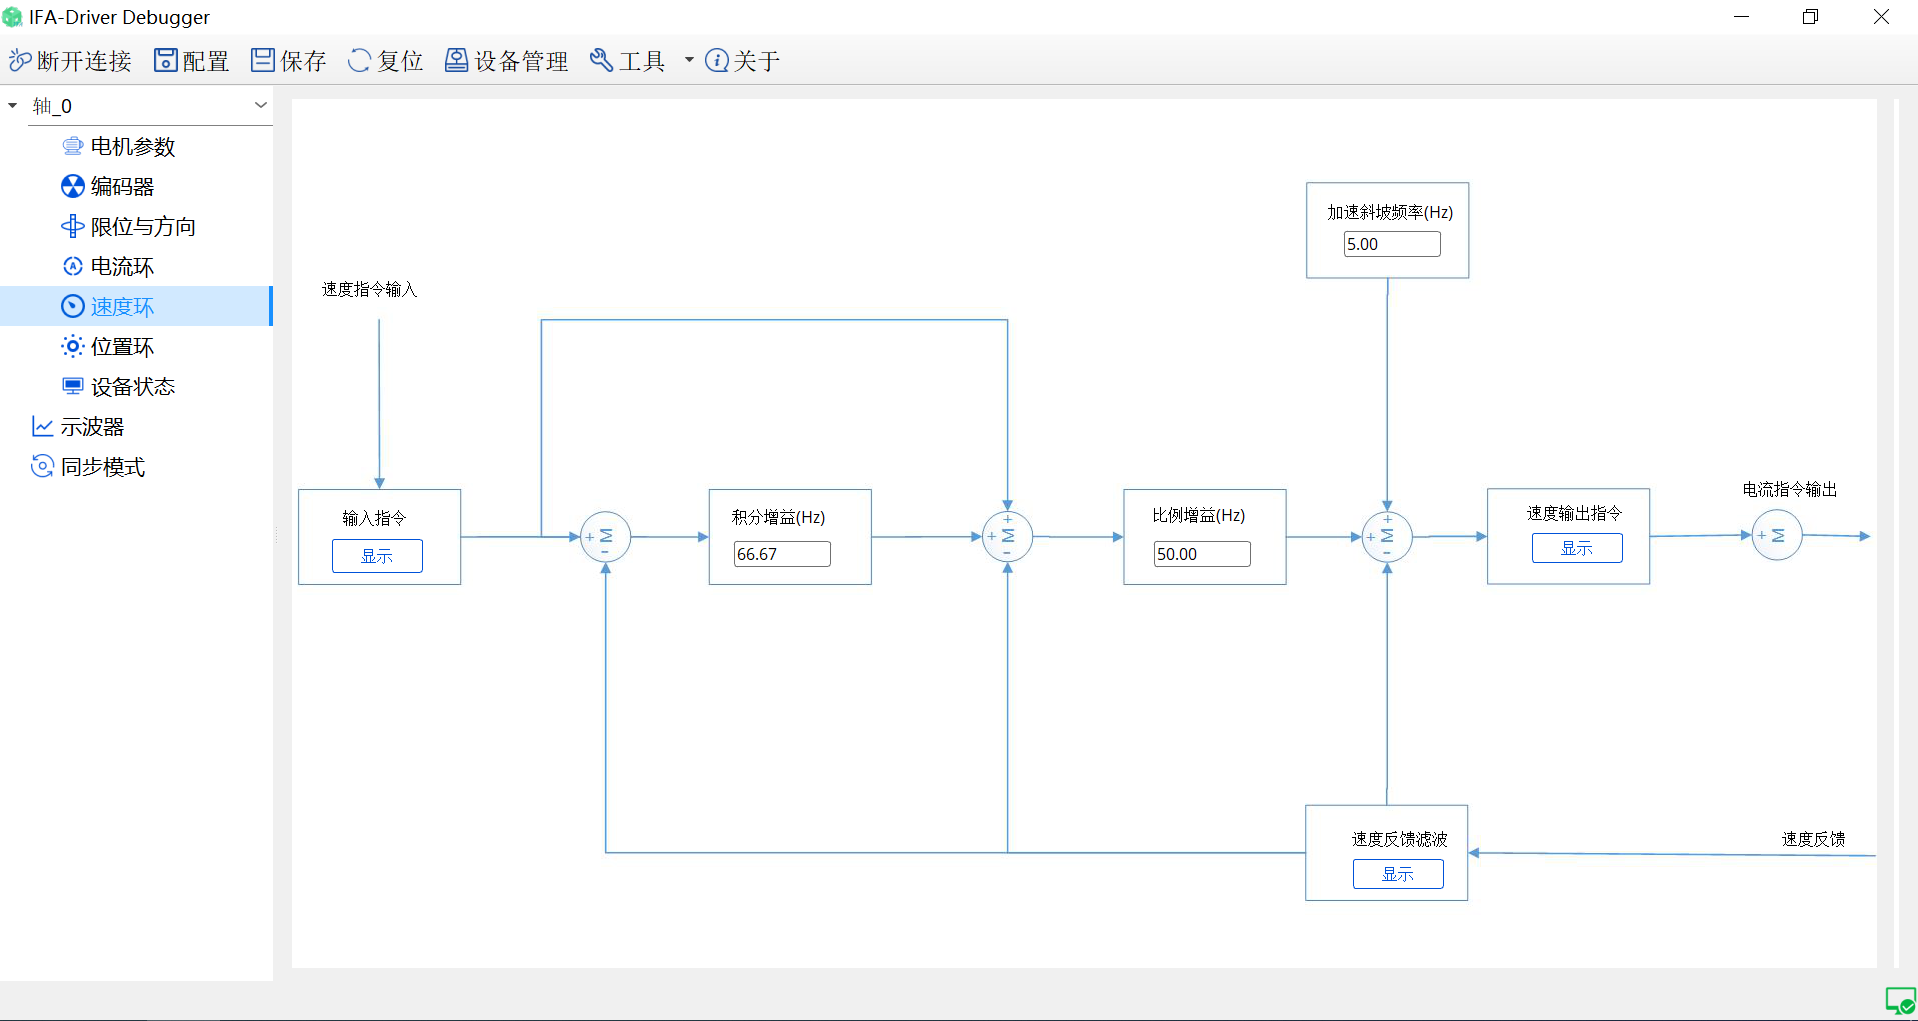The image size is (1918, 1021).
Task: Click the 积分增益 value field
Action: (x=781, y=554)
